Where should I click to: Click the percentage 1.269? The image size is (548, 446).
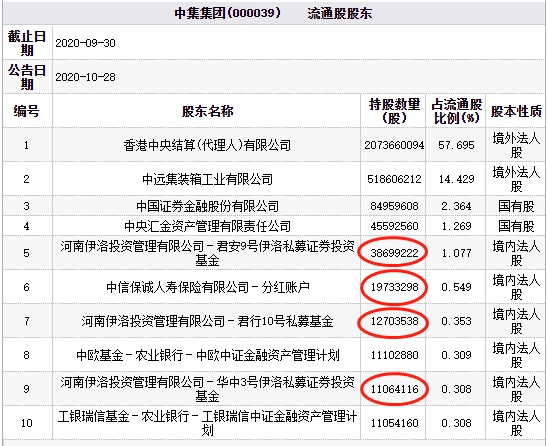pos(456,226)
